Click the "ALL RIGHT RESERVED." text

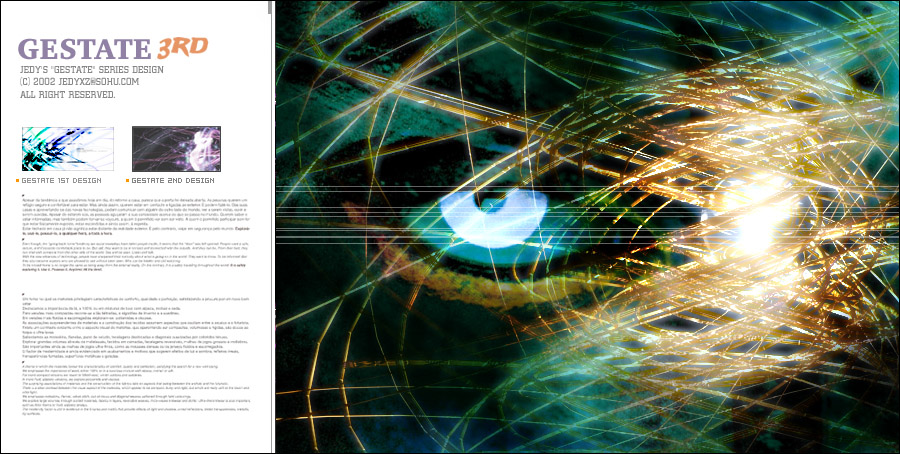pyautogui.click(x=68, y=95)
